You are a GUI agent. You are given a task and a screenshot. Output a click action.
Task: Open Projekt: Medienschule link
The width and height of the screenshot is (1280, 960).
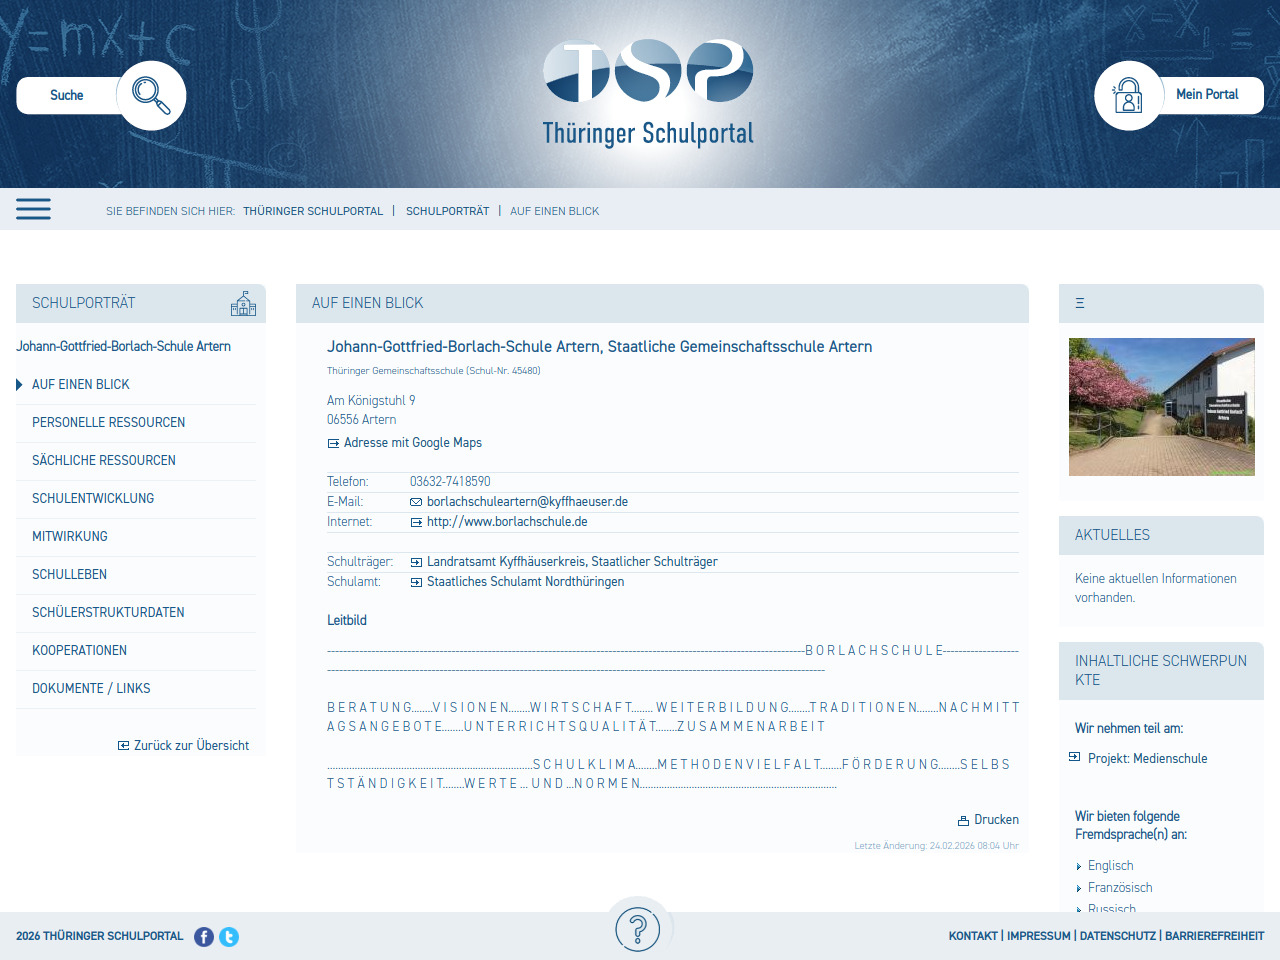pyautogui.click(x=1147, y=759)
